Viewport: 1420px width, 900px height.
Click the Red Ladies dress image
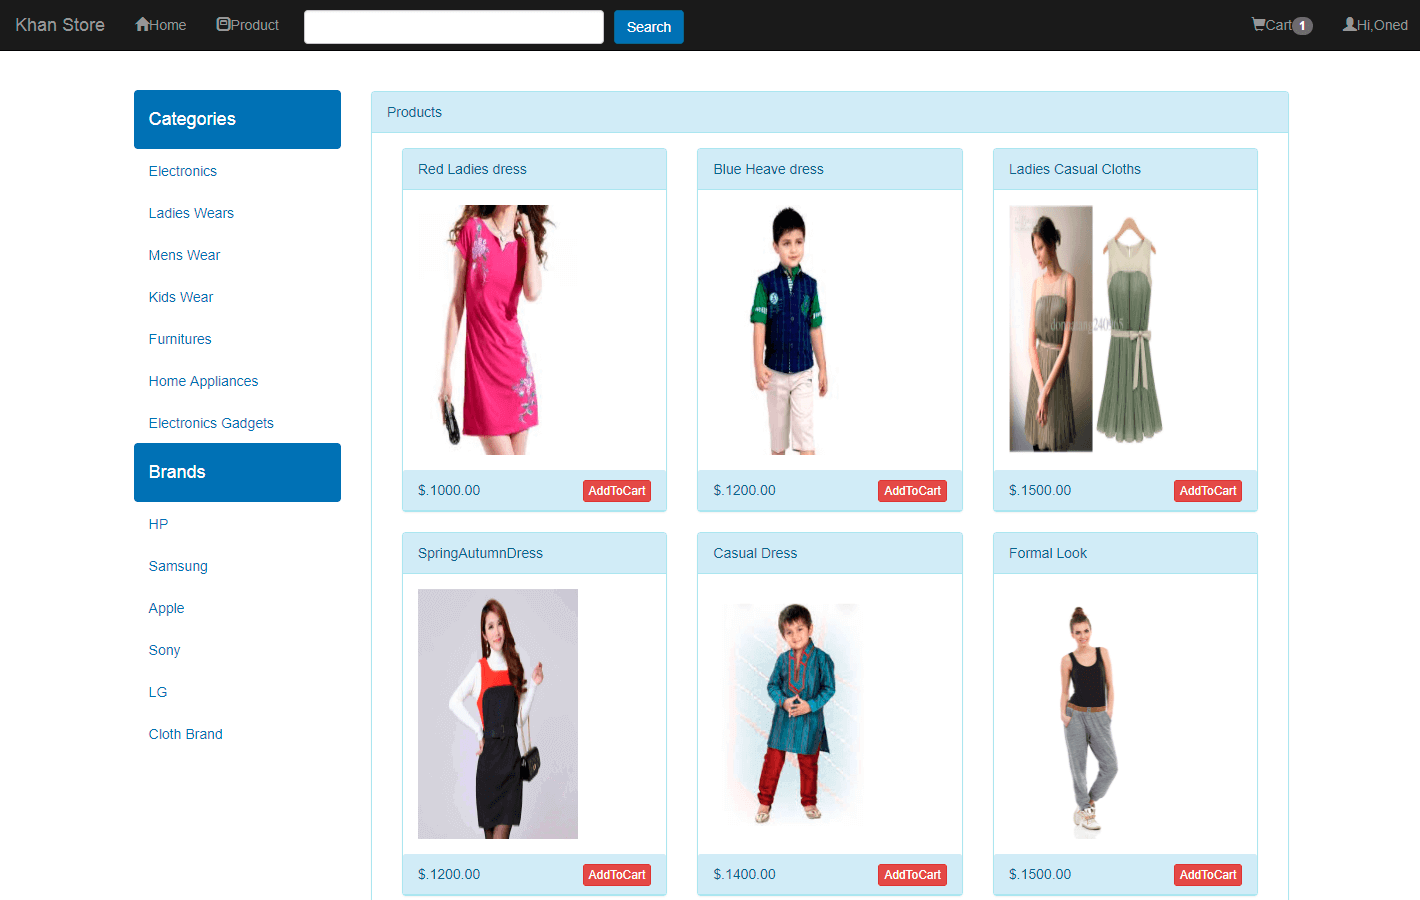click(x=498, y=330)
